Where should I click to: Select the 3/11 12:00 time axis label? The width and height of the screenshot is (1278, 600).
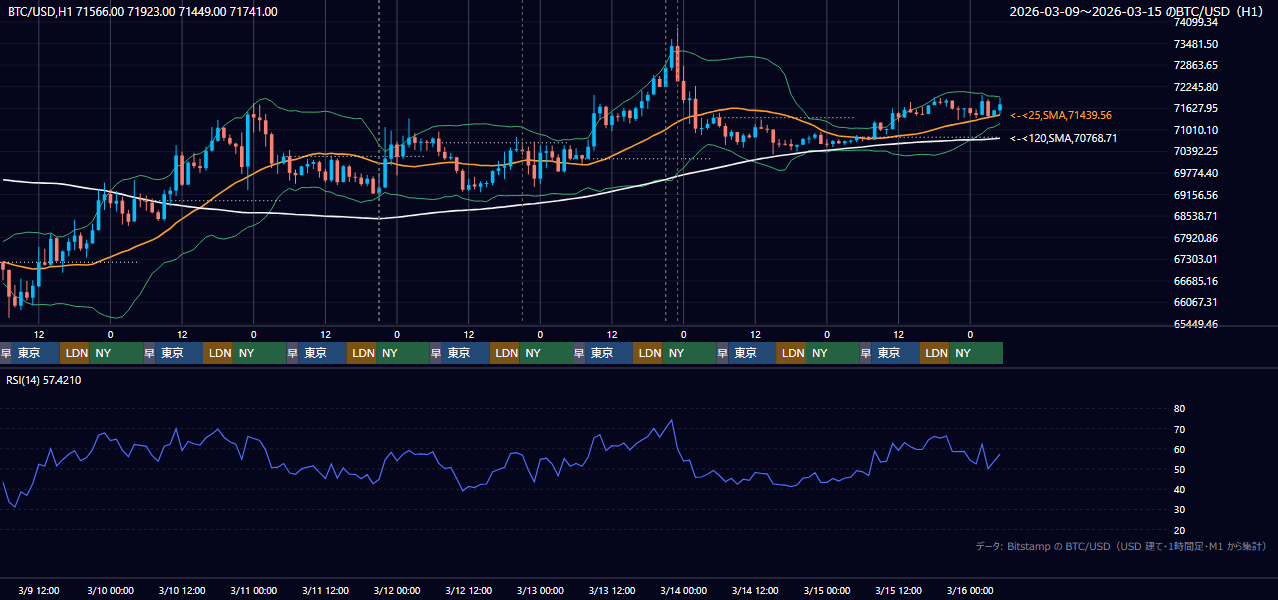point(325,590)
